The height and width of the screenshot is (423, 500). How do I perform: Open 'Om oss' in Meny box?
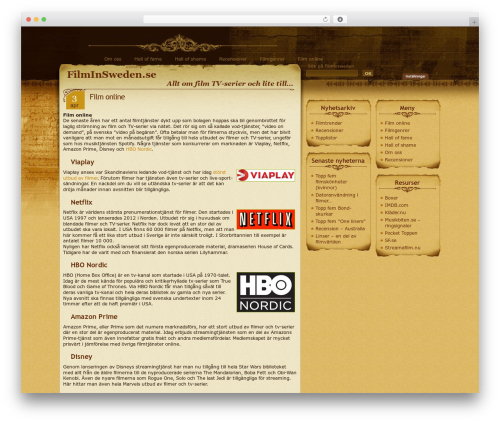[x=393, y=152]
